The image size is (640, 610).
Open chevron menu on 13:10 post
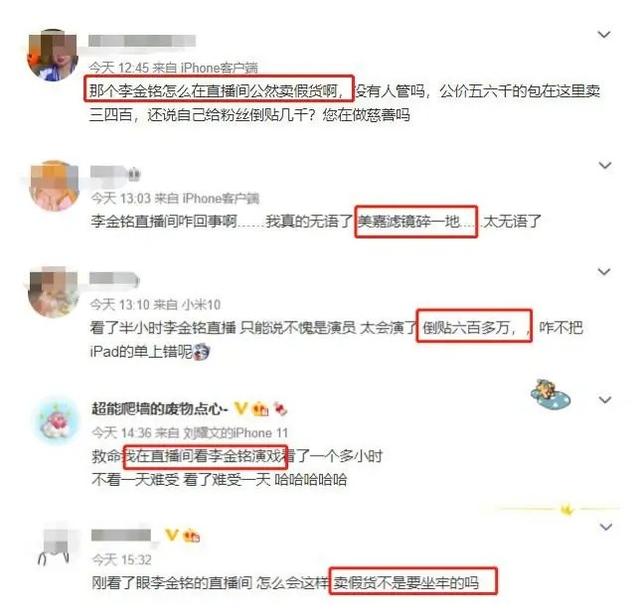[x=604, y=272]
